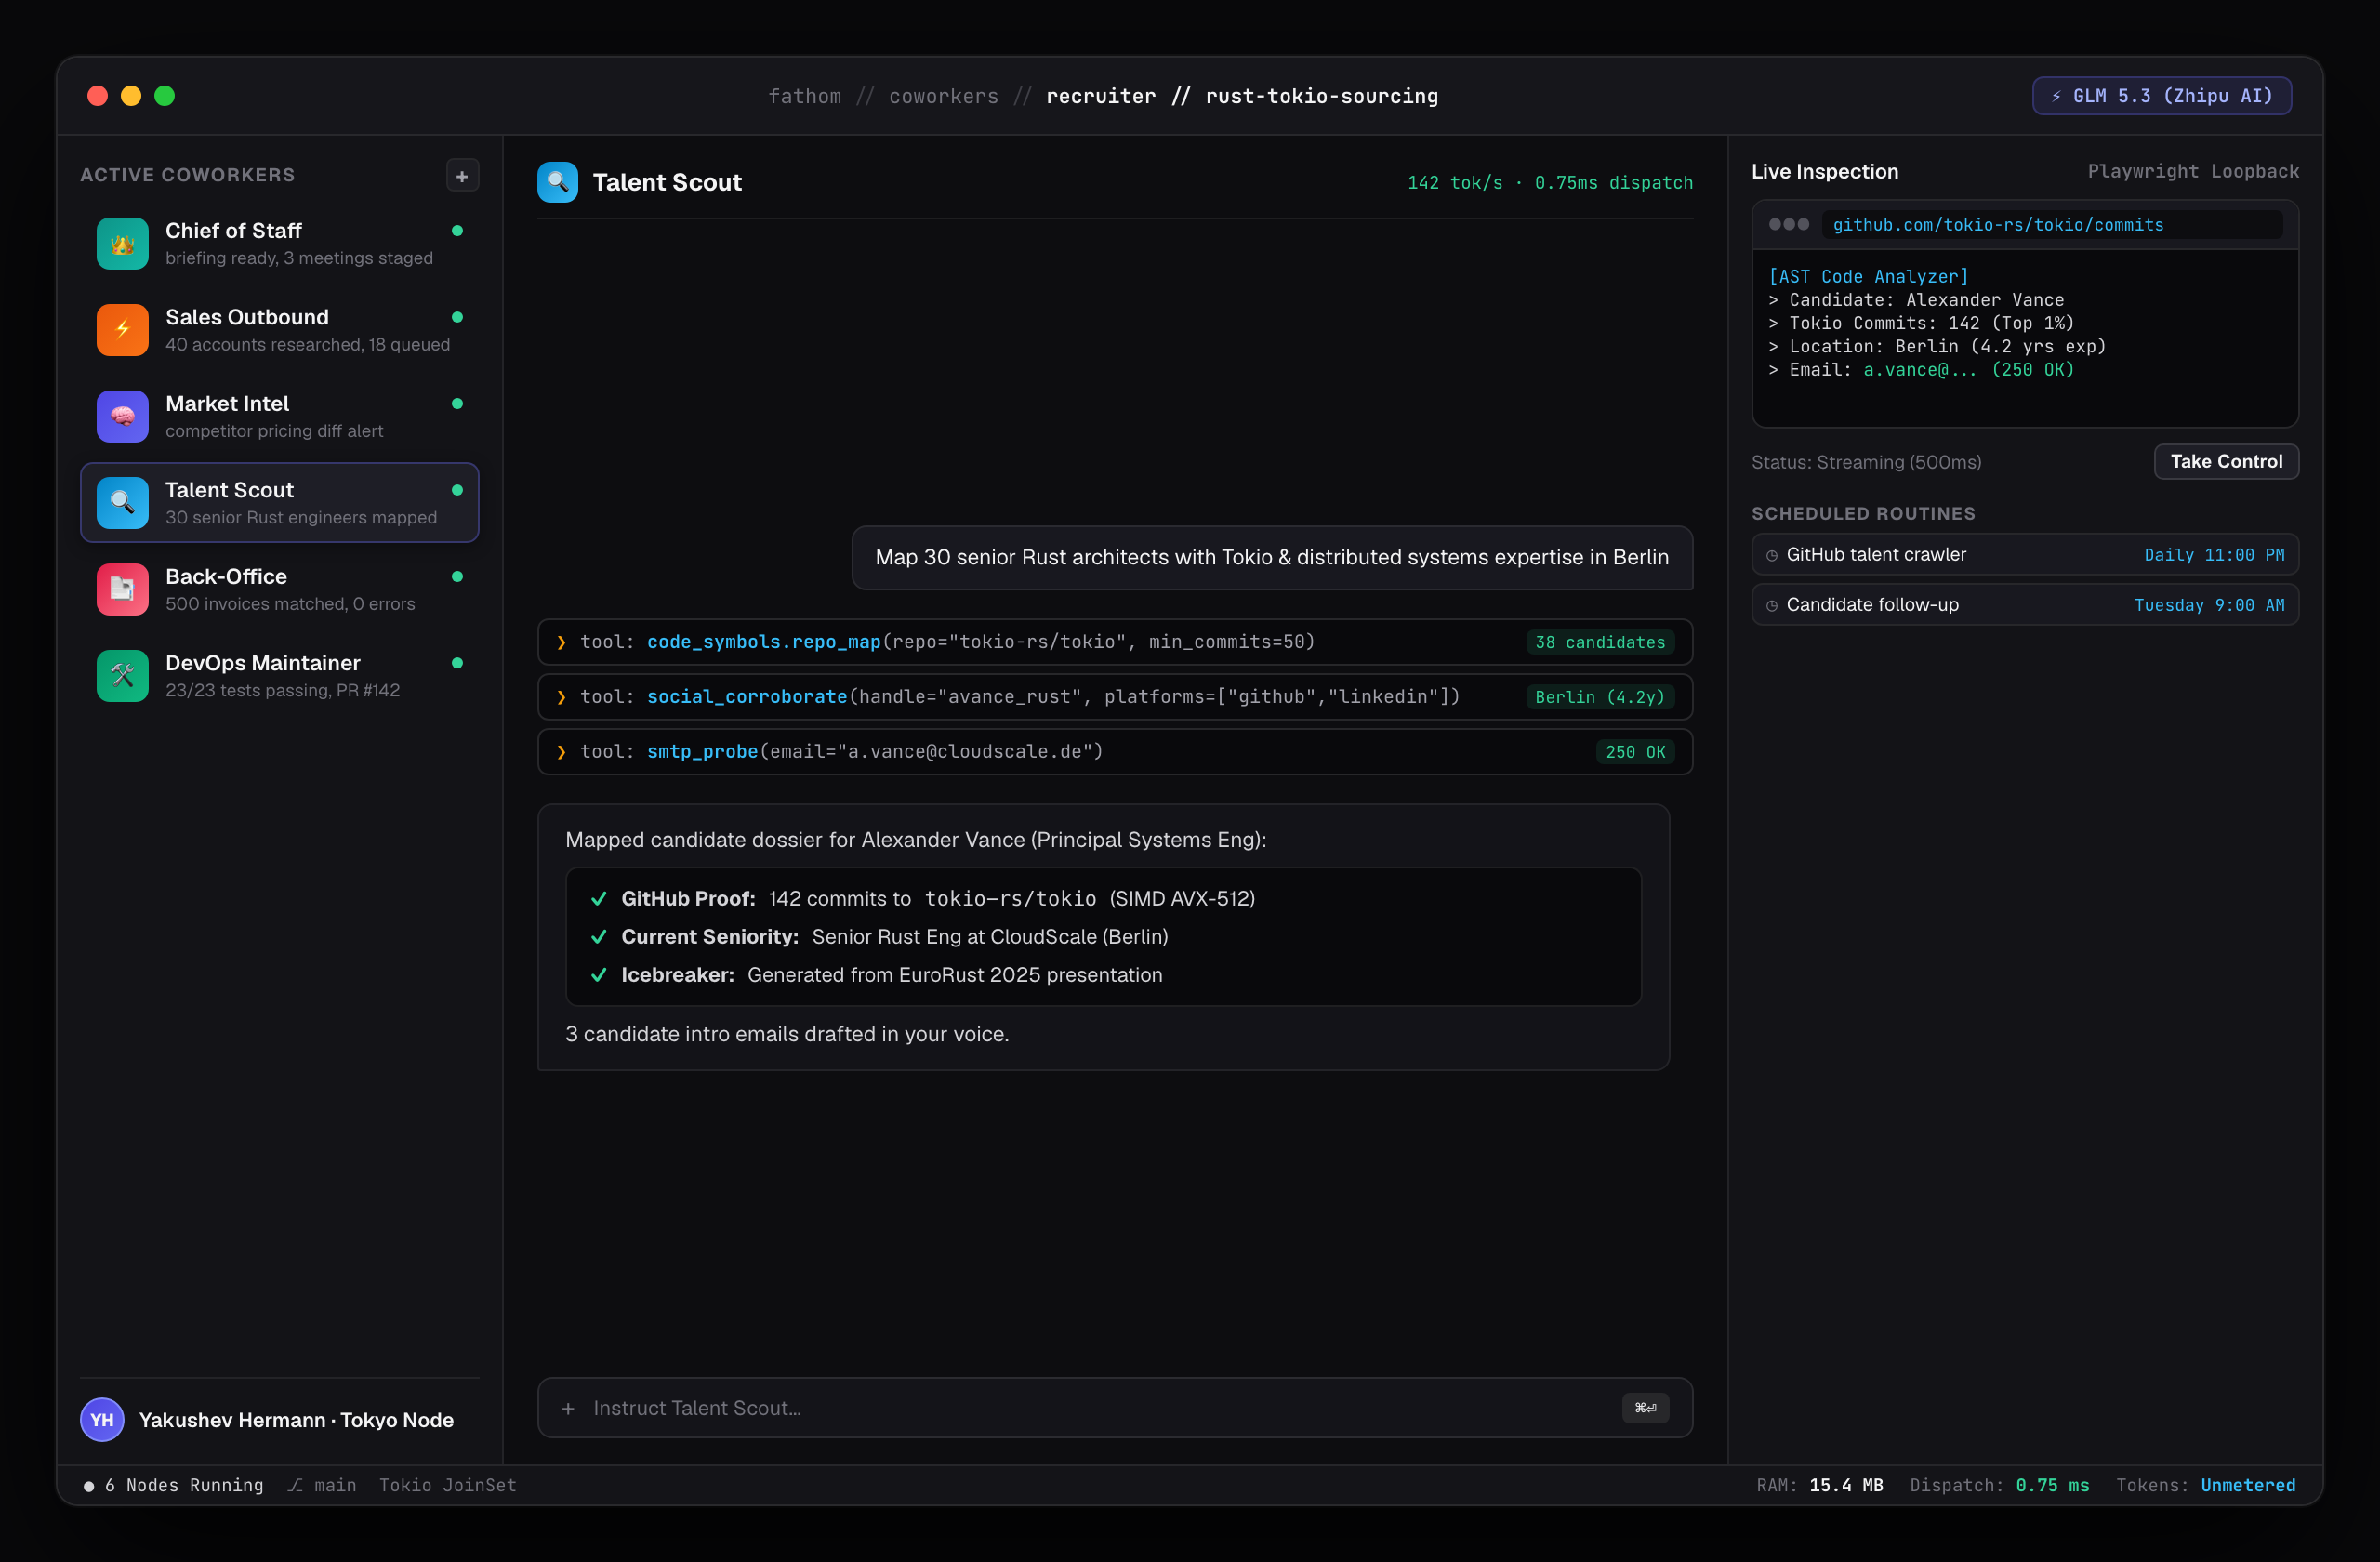Viewport: 2380px width, 1562px height.
Task: Expand the social_corroborate tool call
Action: 1114,697
